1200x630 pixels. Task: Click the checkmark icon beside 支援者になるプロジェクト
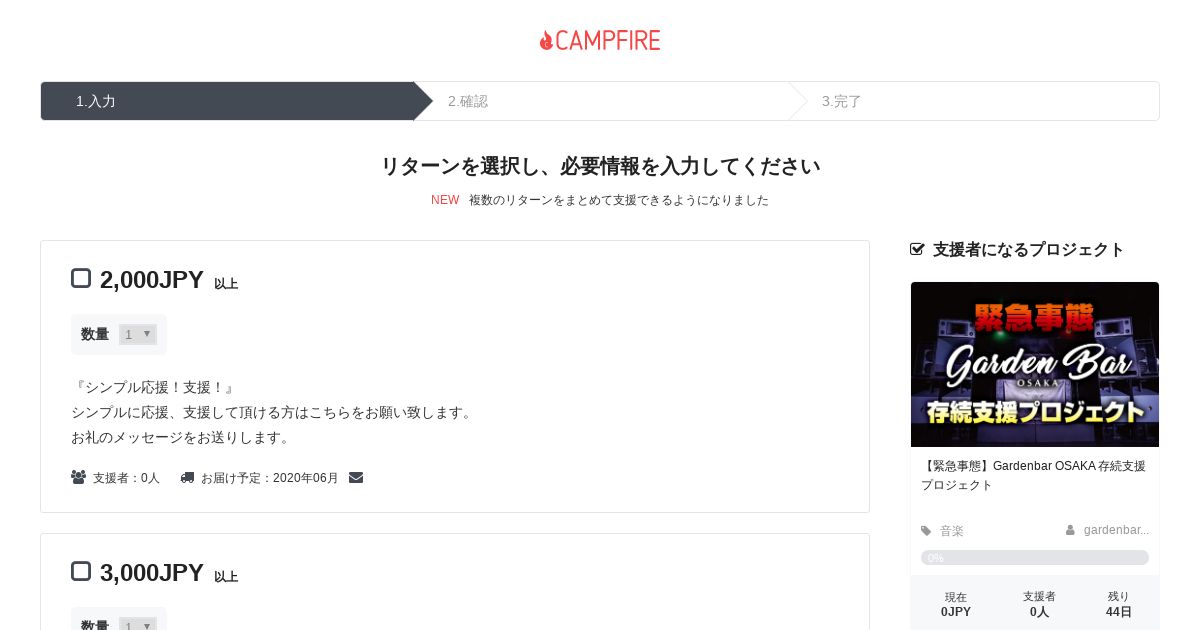coord(917,249)
